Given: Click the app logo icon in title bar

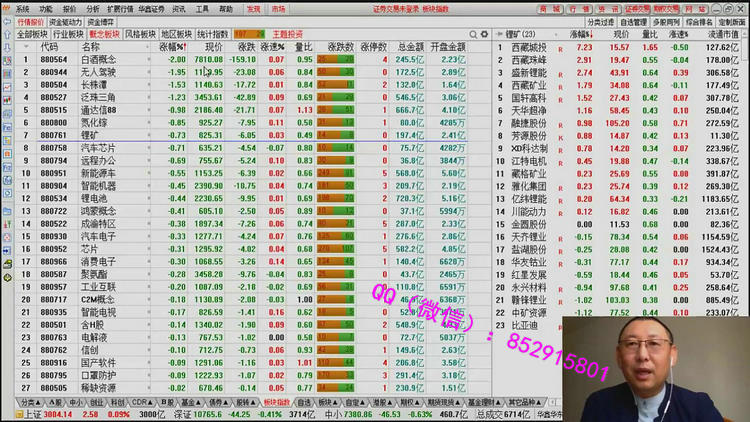Looking at the screenshot, I should point(6,8).
